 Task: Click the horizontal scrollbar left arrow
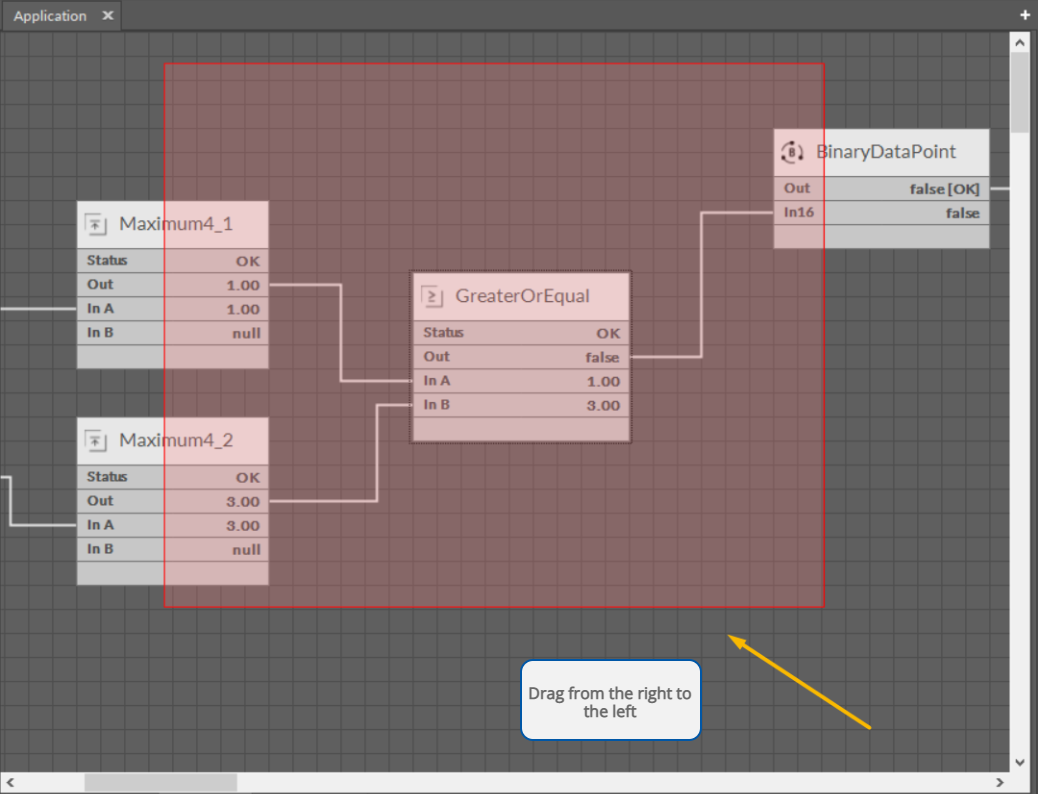point(10,781)
